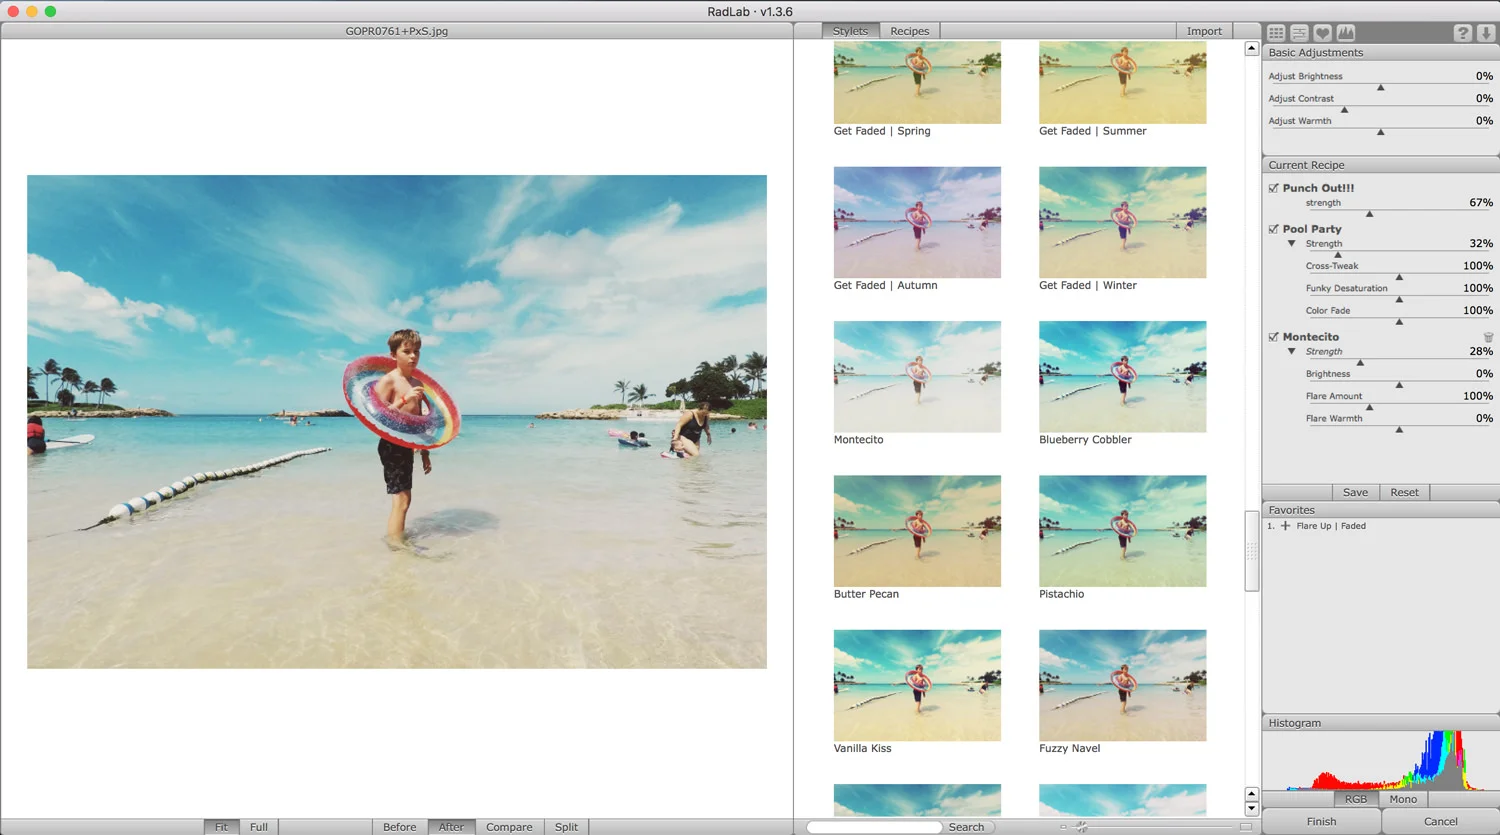
Task: Click Pool Party Strength slider handle
Action: pos(1338,255)
